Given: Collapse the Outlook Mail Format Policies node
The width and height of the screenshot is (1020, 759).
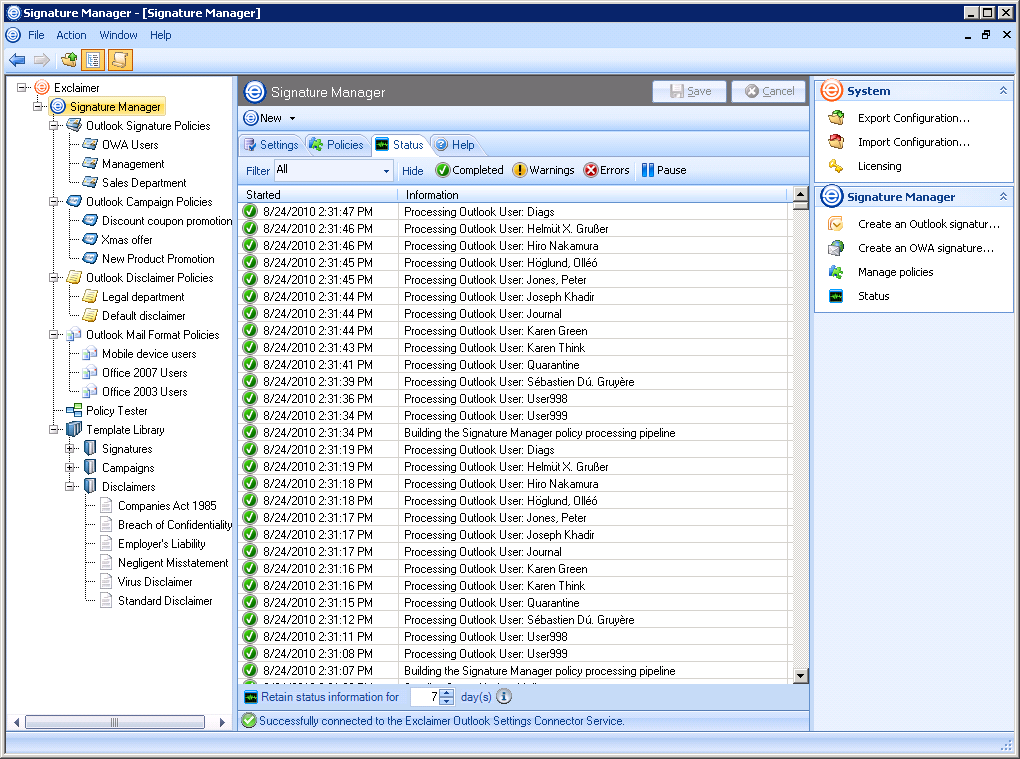Looking at the screenshot, I should click(55, 334).
